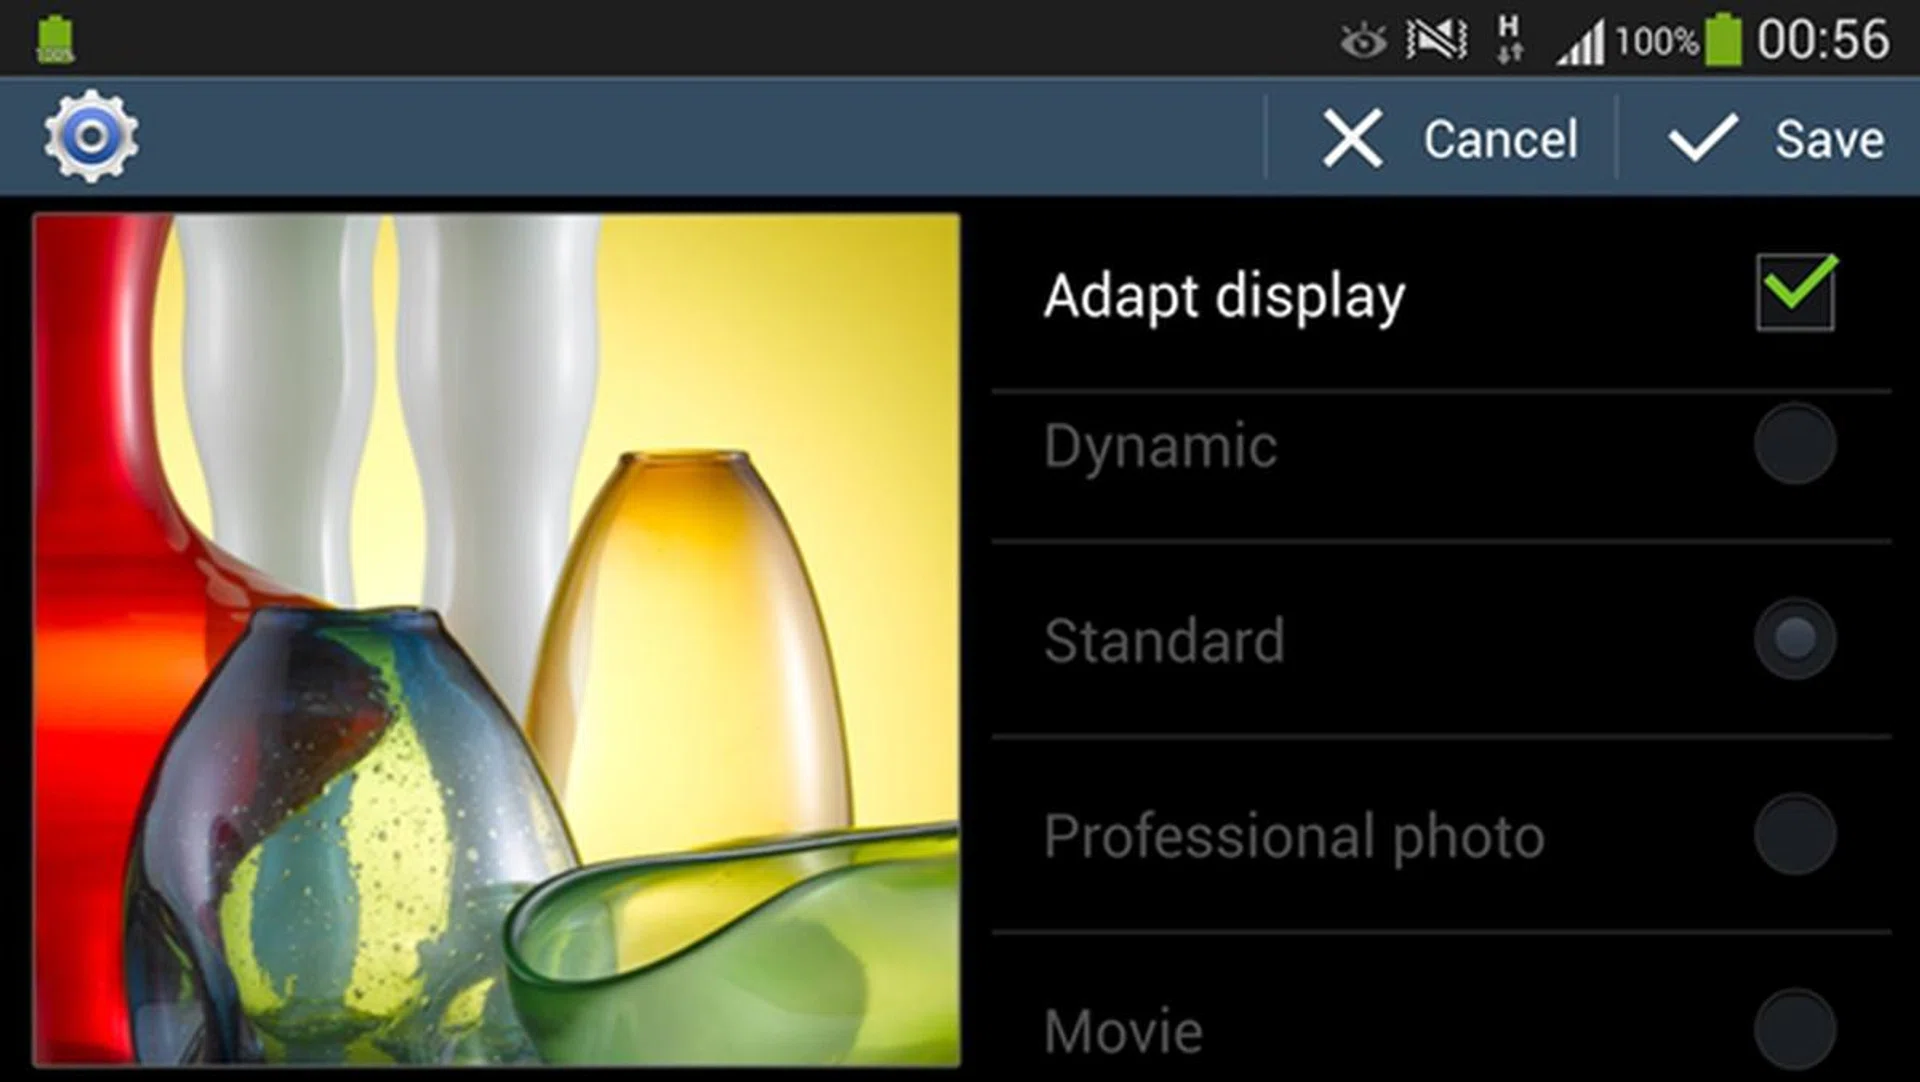Tap the Adapt display text label
Screen dimensions: 1920x1082
(1224, 297)
